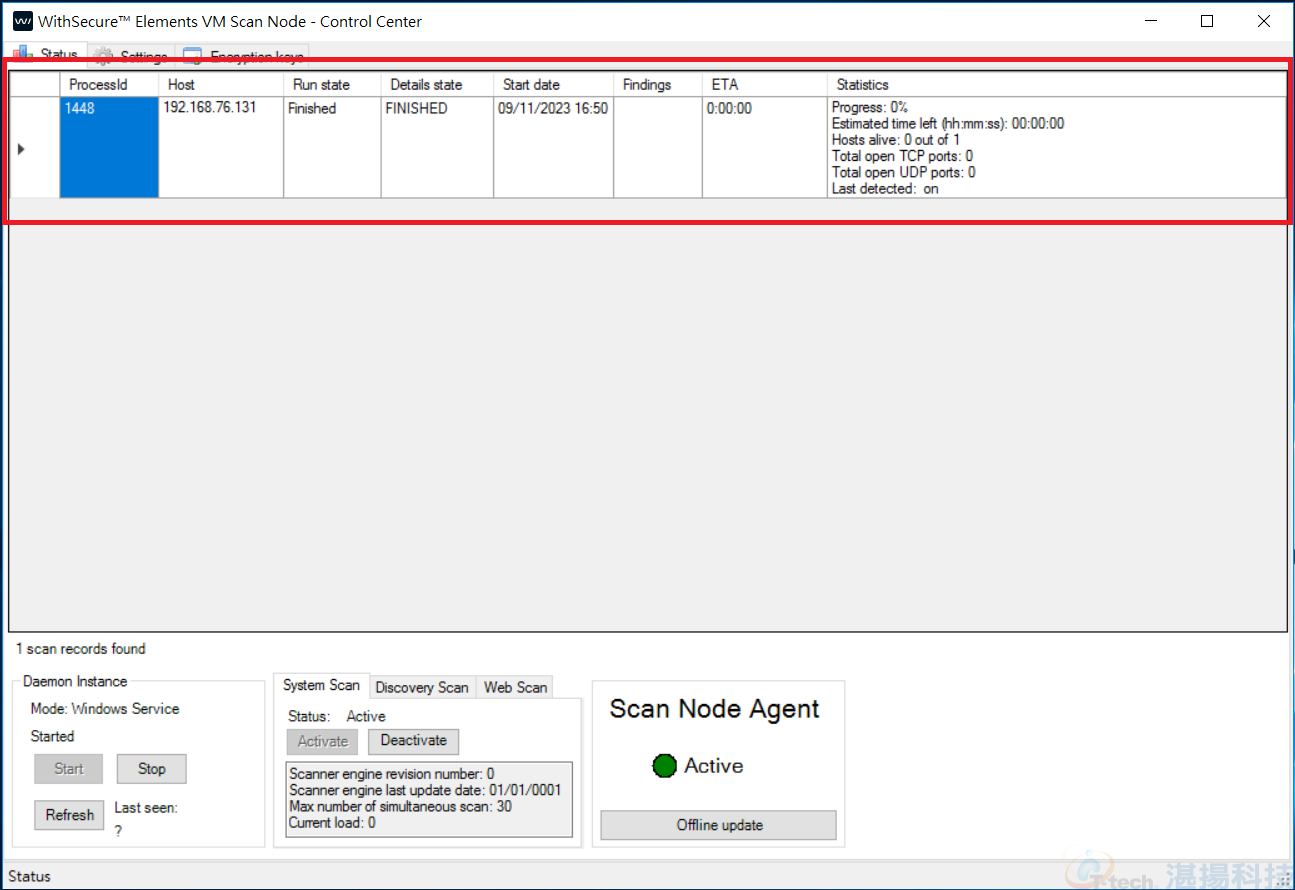Click the Statistics column header
The width and height of the screenshot is (1295, 890).
click(1056, 85)
